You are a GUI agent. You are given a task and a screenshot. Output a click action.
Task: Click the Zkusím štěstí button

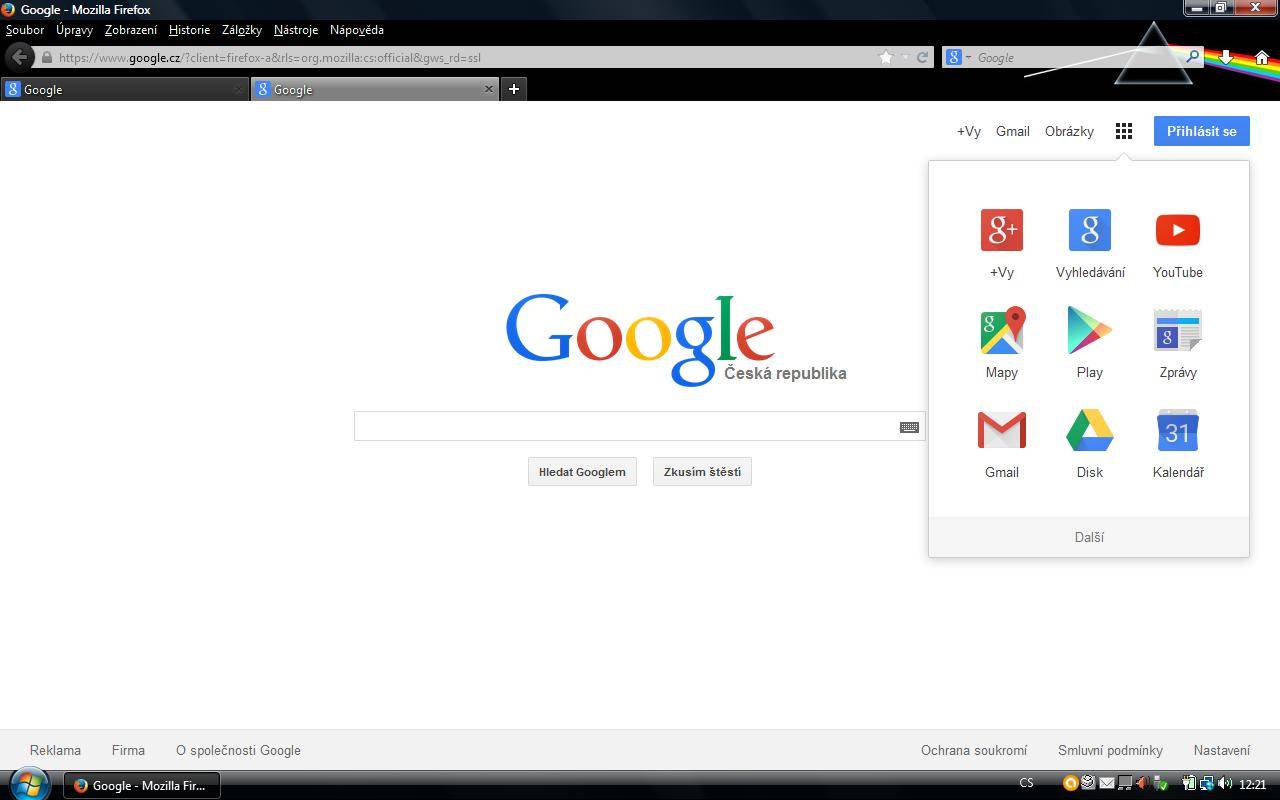pos(702,472)
